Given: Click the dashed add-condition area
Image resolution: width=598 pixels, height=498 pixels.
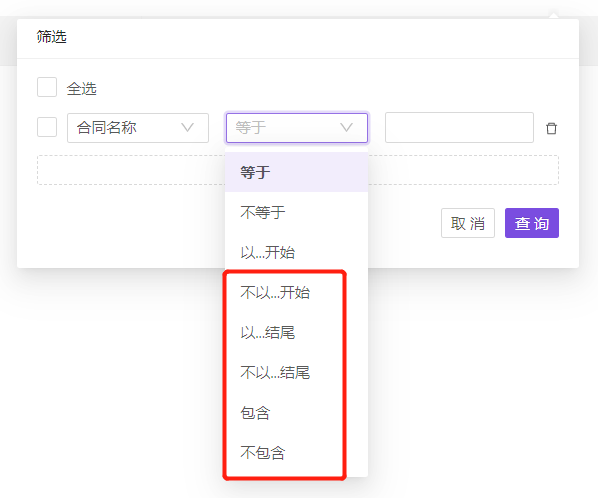Looking at the screenshot, I should (x=298, y=170).
